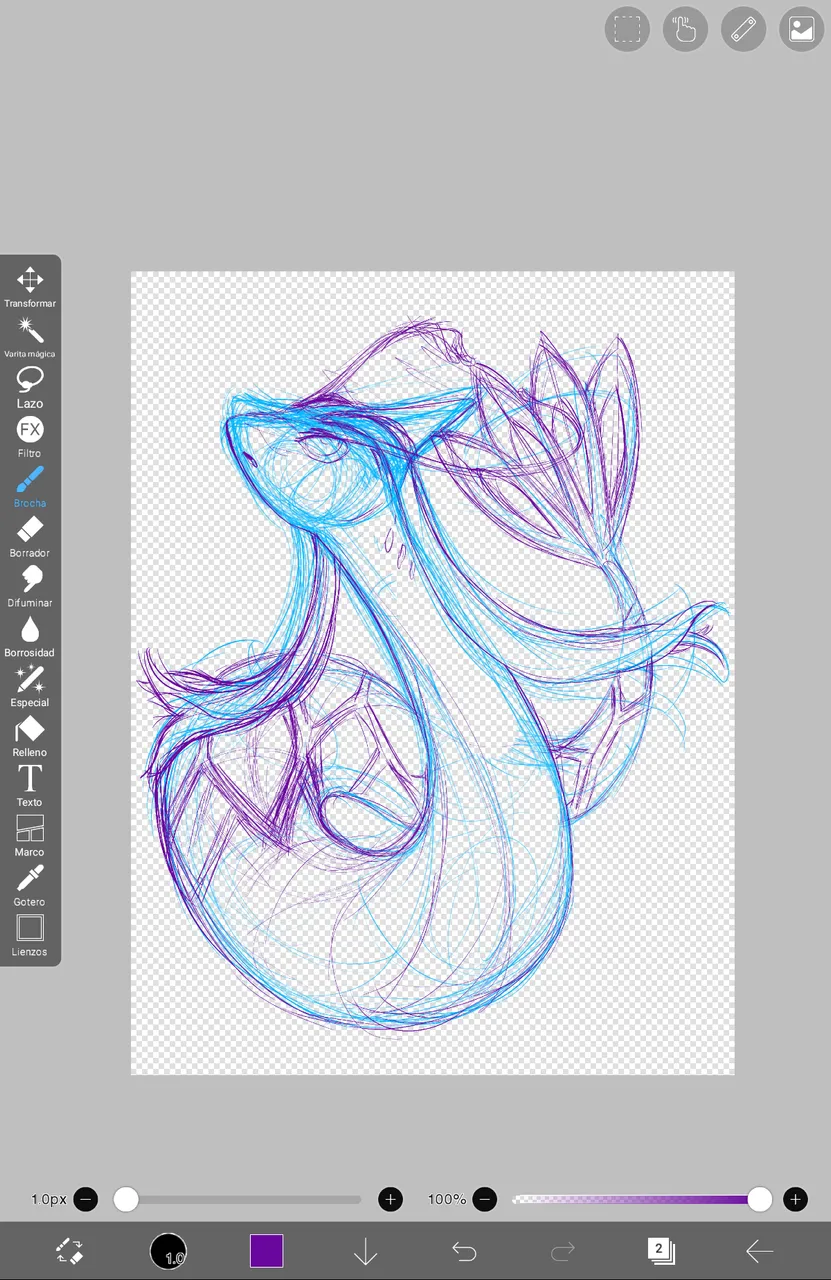Image resolution: width=831 pixels, height=1280 pixels.
Task: Select the Difuminar smudge tool
Action: pos(30,586)
